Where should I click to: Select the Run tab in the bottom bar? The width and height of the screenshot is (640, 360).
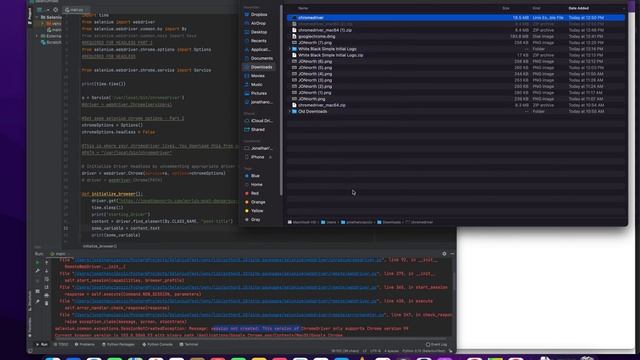click(x=42, y=344)
